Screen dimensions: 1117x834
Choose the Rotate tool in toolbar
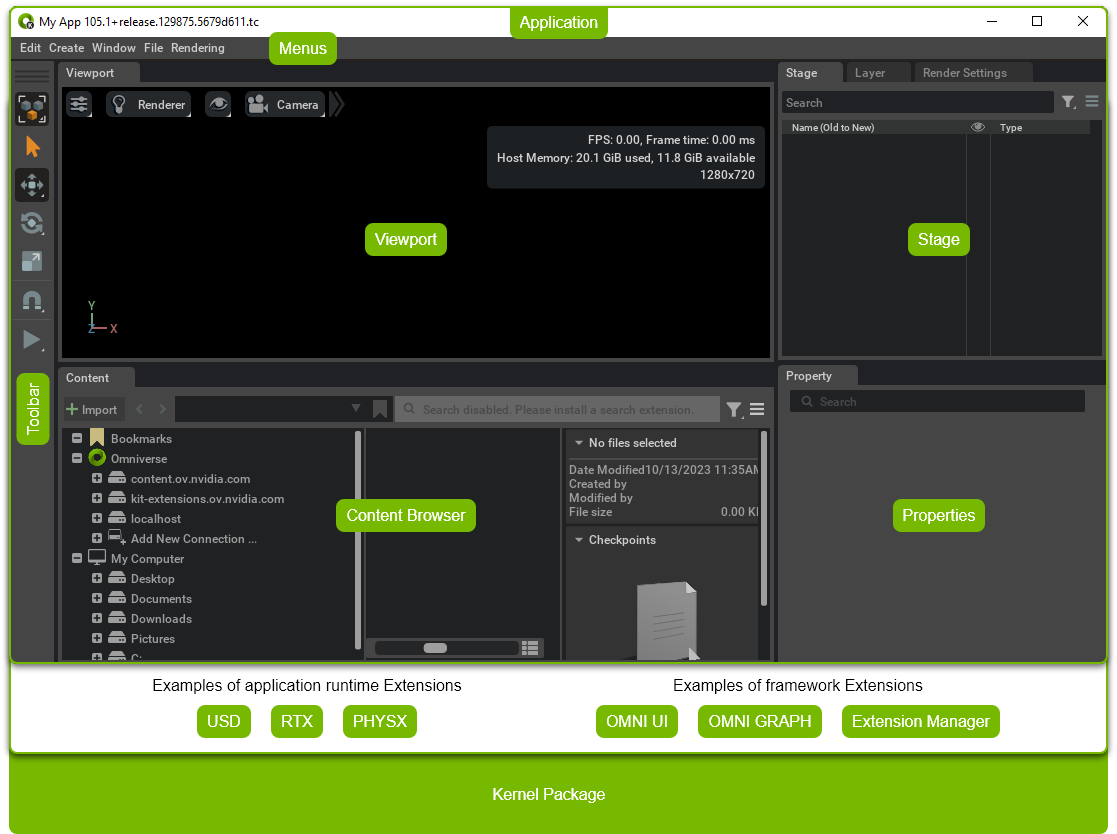[32, 223]
